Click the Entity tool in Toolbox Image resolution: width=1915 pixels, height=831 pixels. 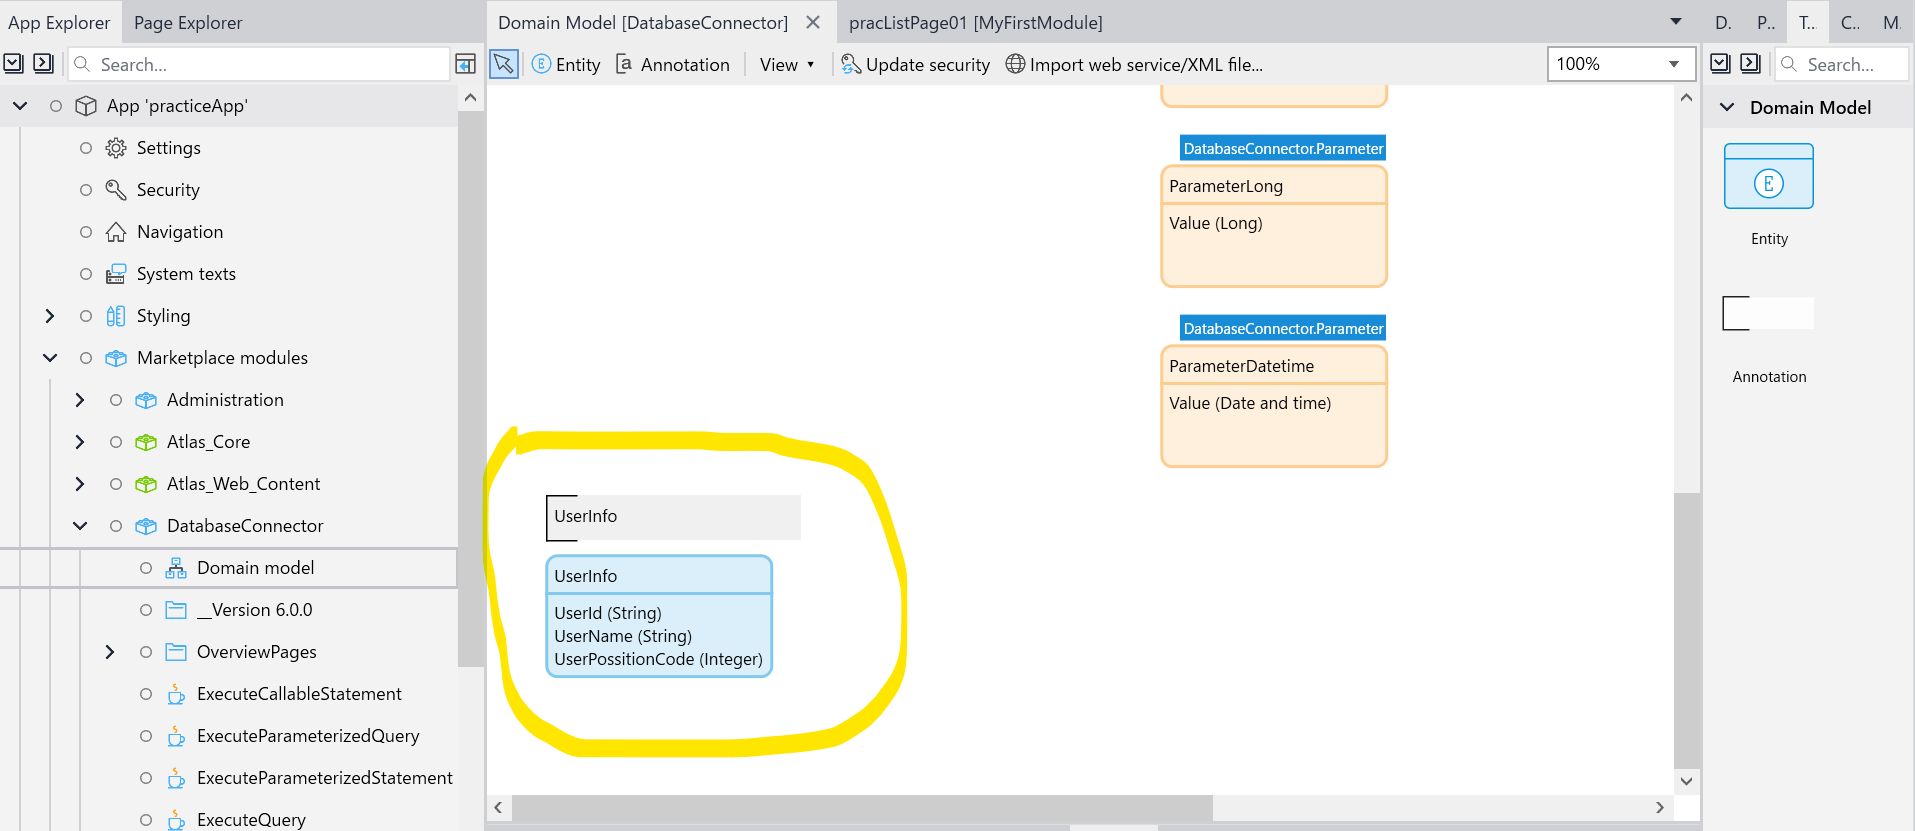coord(1769,195)
